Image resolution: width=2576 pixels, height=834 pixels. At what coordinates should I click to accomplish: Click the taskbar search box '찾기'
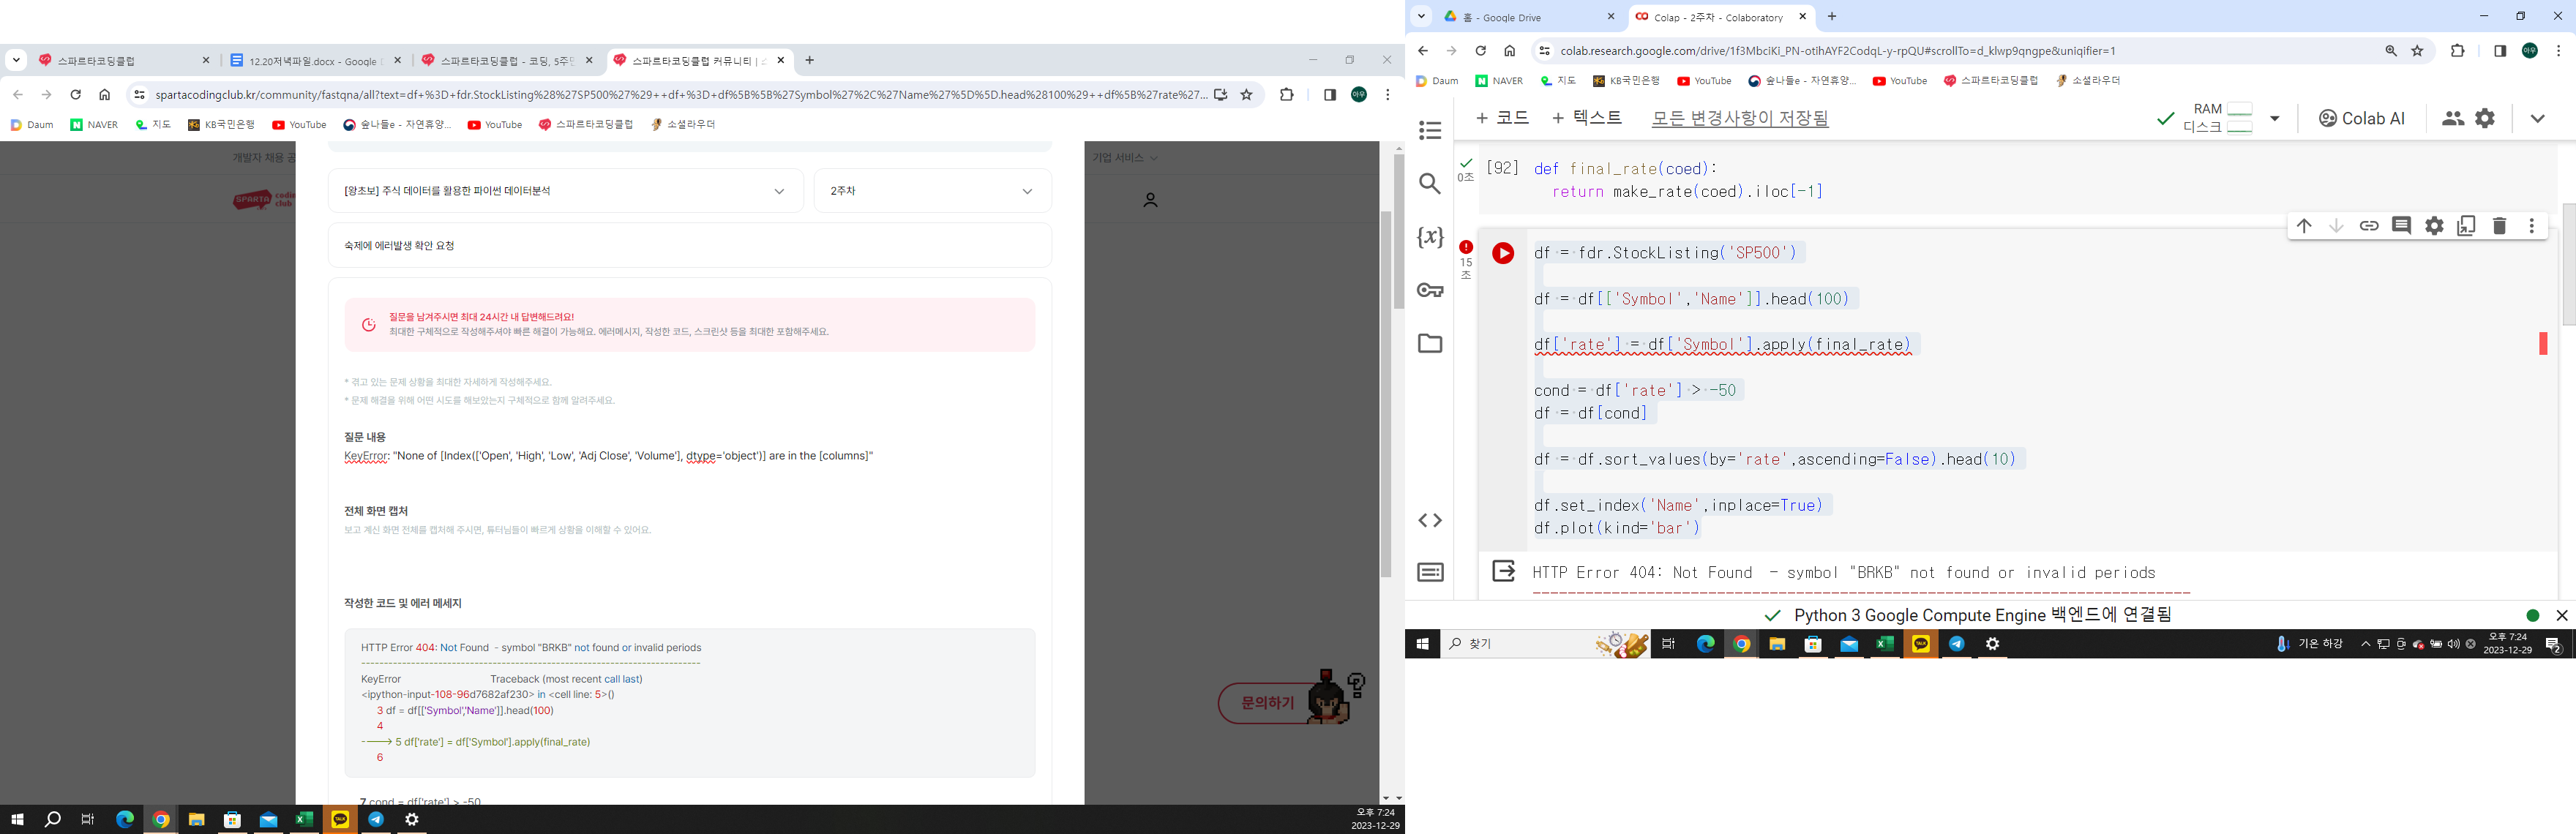pyautogui.click(x=1545, y=644)
